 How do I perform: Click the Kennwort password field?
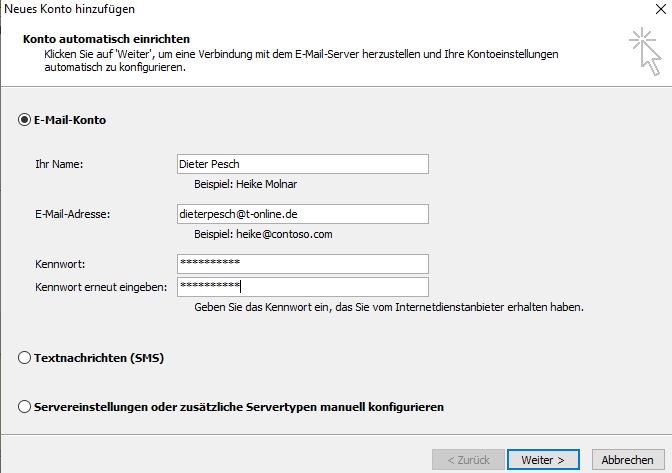pos(303,264)
